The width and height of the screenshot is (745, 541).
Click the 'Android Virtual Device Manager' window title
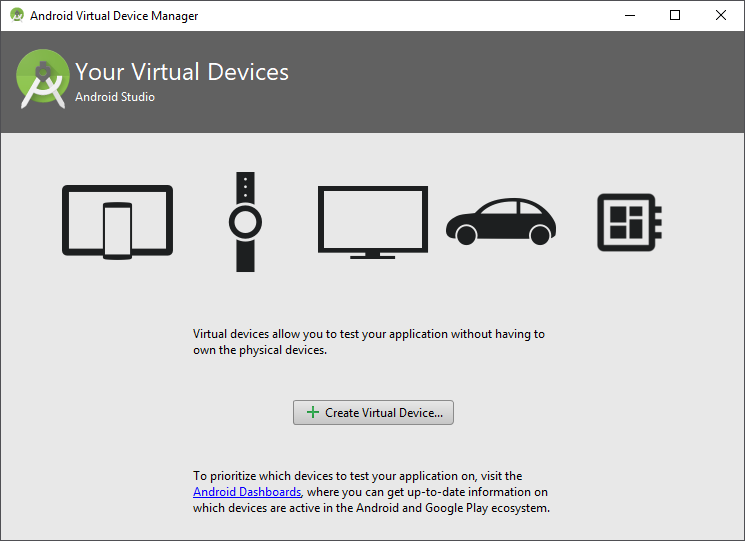[x=114, y=16]
